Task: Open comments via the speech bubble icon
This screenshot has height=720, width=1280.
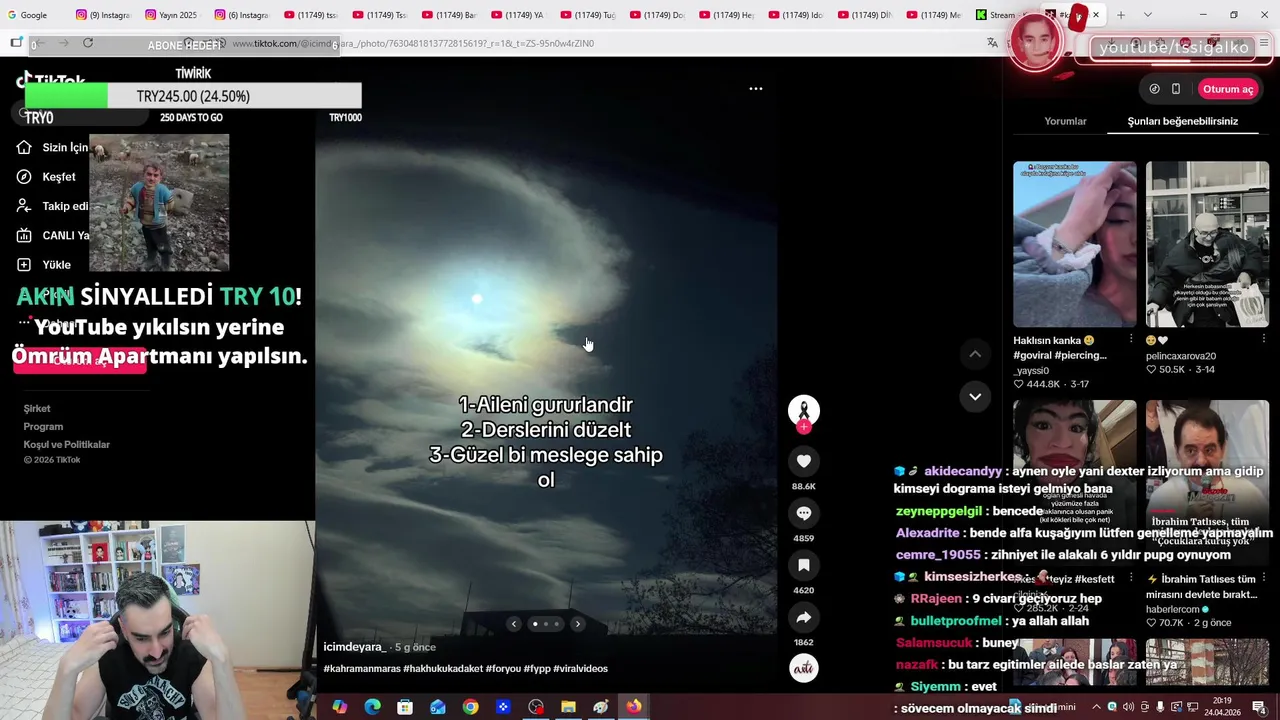Action: pyautogui.click(x=803, y=513)
